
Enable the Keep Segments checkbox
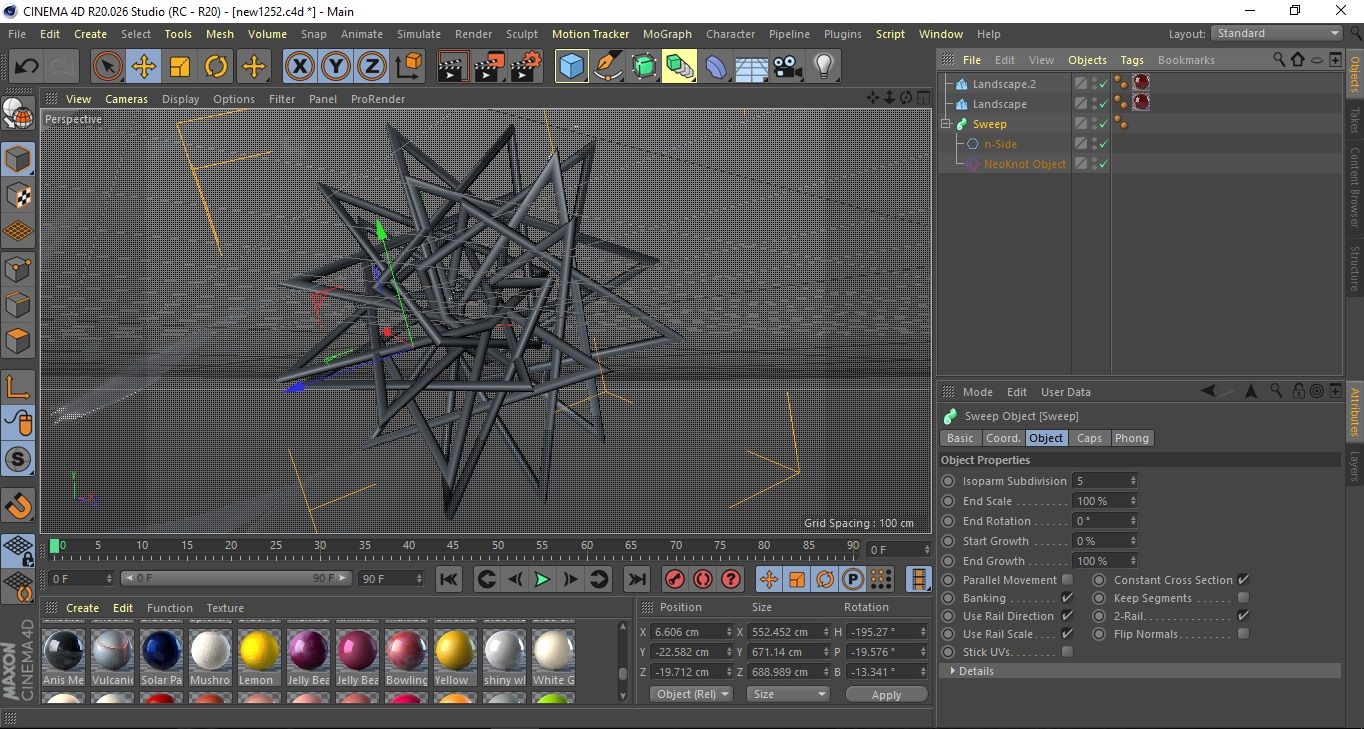pyautogui.click(x=1243, y=598)
